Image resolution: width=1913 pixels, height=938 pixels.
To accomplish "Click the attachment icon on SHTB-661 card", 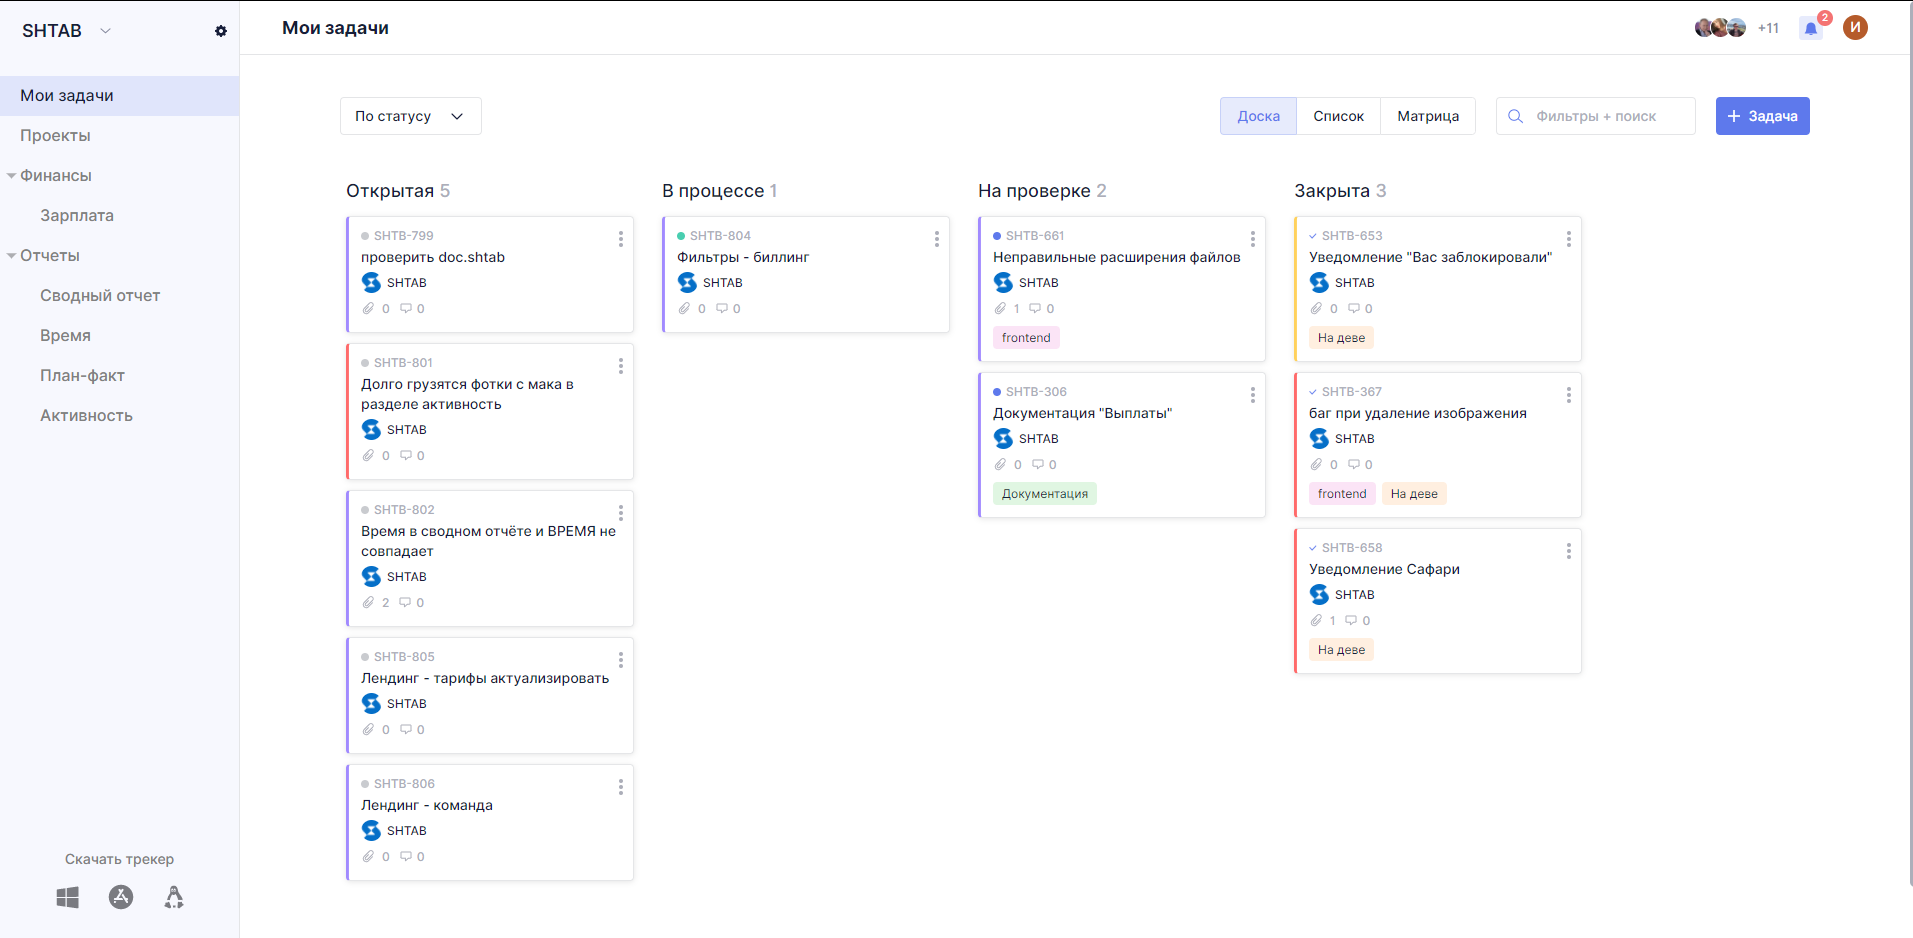I will pos(1000,308).
